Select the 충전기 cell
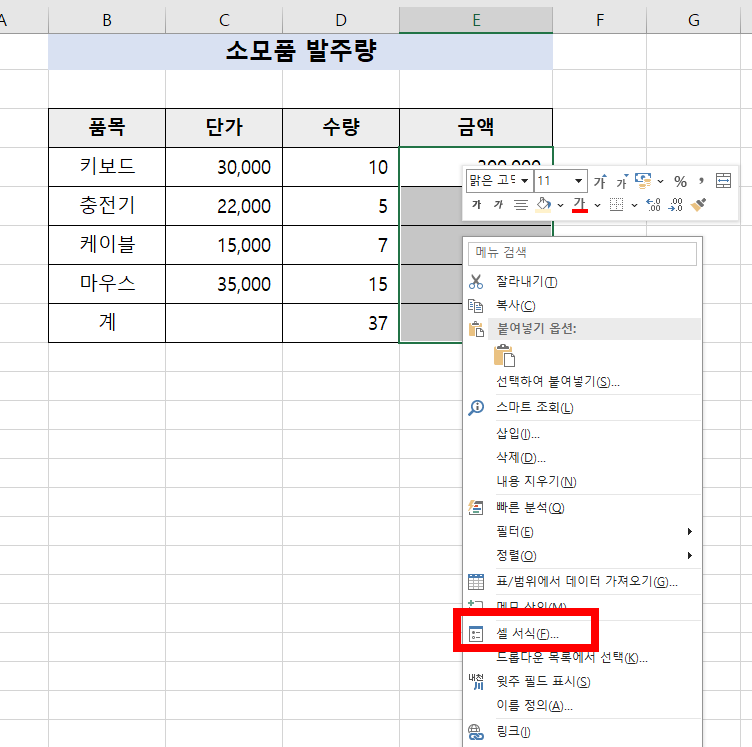The width and height of the screenshot is (752, 747). 107,206
